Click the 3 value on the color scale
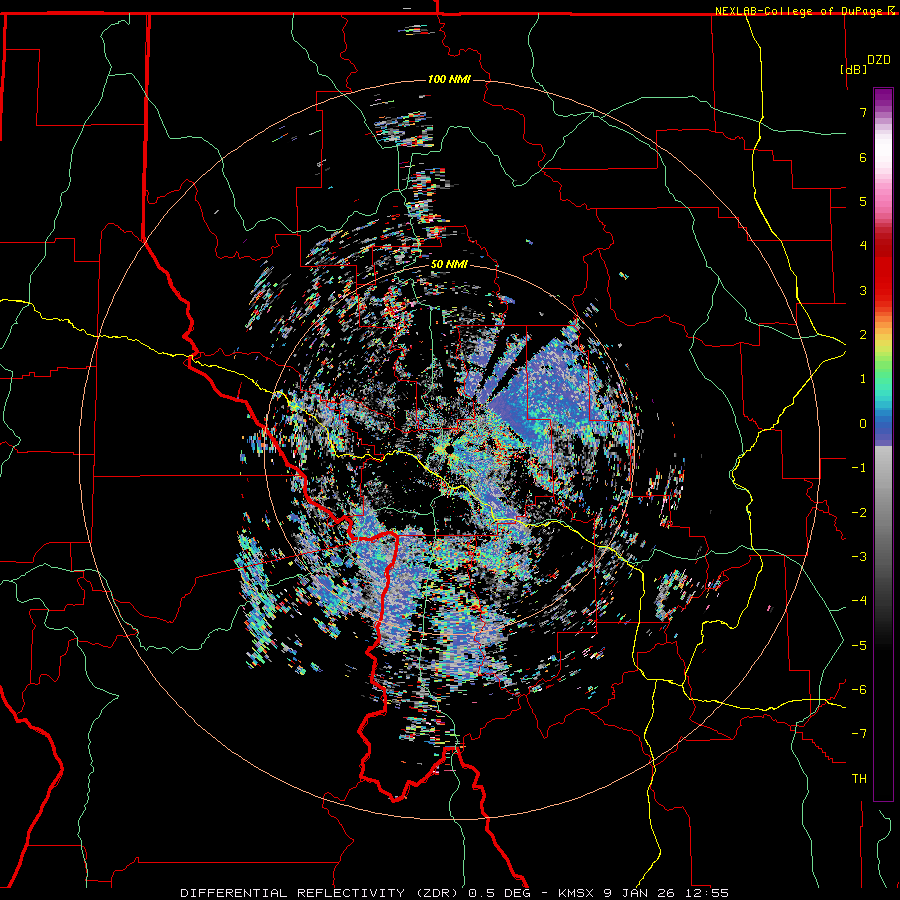The width and height of the screenshot is (900, 900). coord(863,290)
